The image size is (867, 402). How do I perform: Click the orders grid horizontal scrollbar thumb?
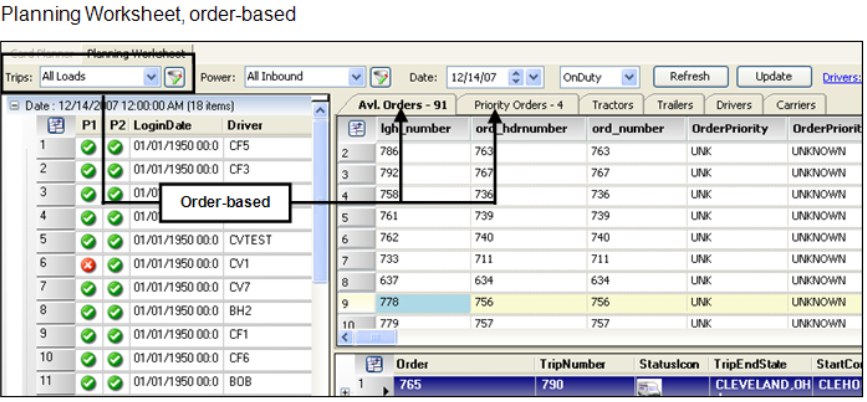pos(375,336)
